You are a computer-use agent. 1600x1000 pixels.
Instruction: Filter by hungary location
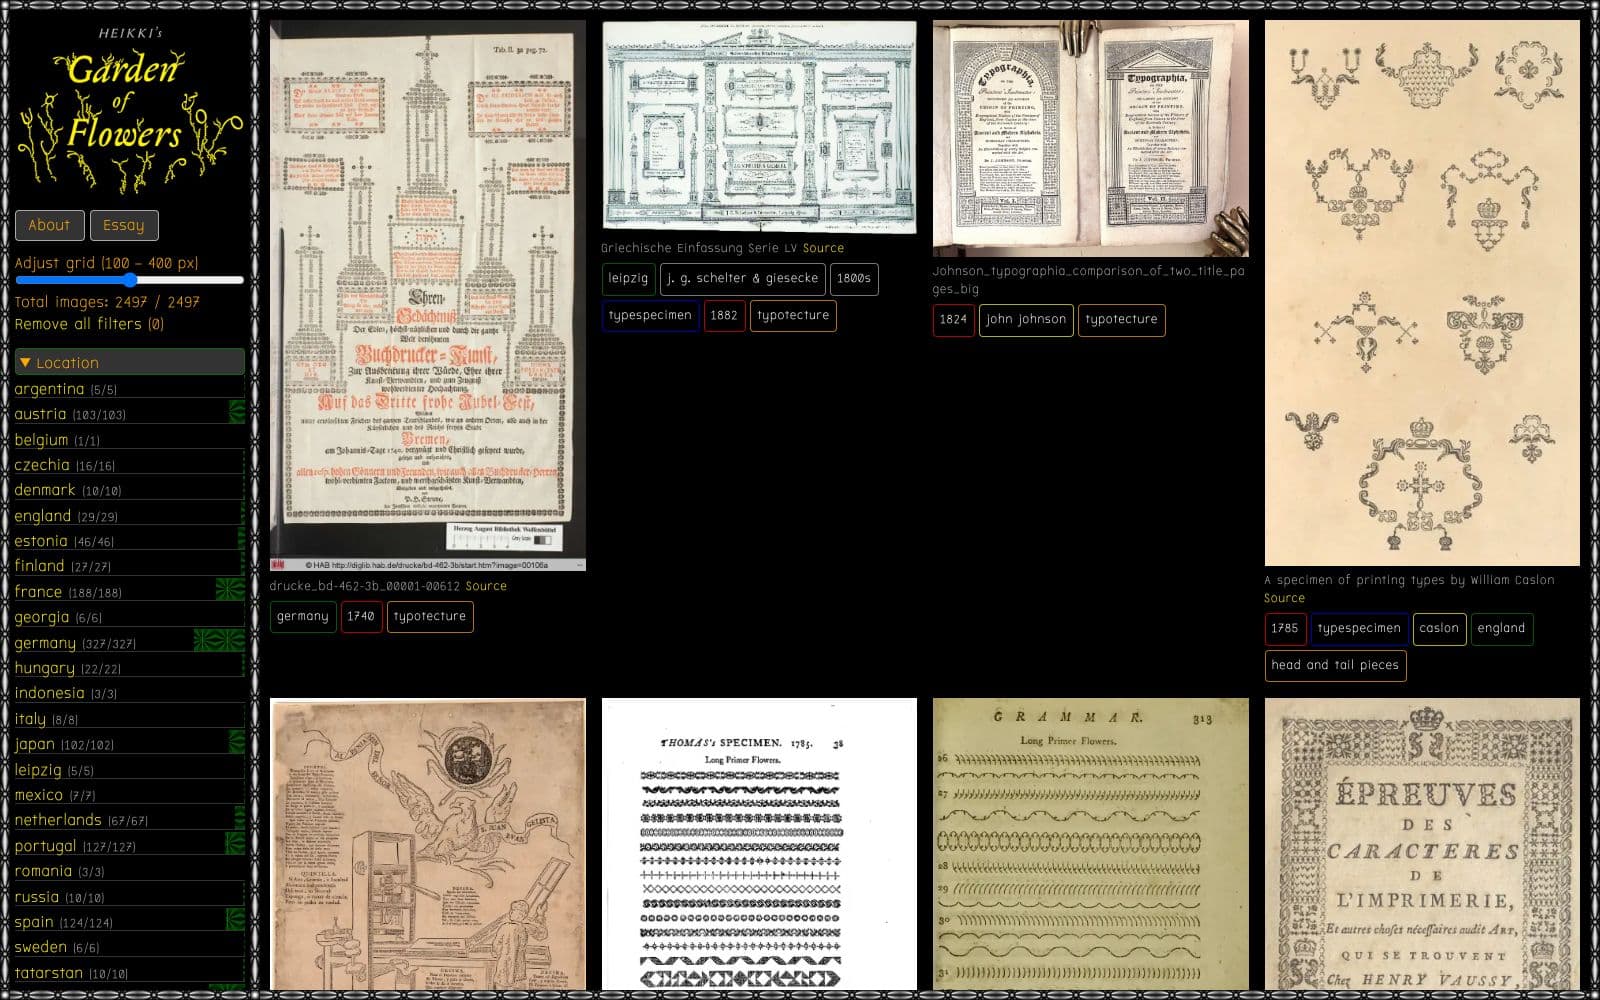[130, 668]
